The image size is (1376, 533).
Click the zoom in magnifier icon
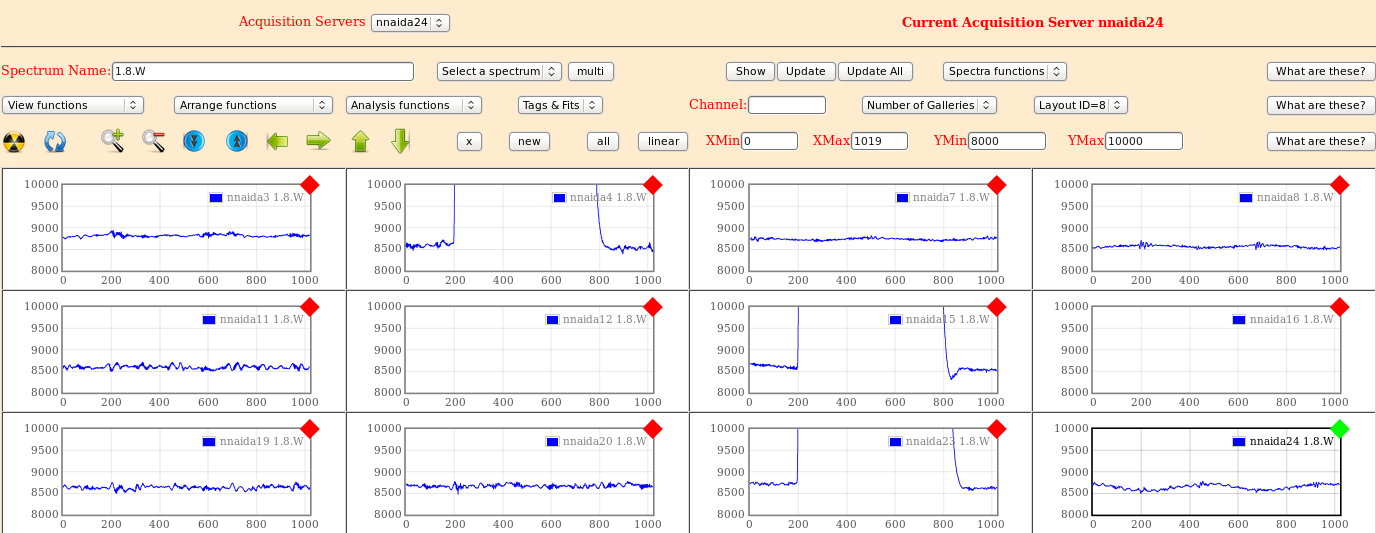coord(113,141)
